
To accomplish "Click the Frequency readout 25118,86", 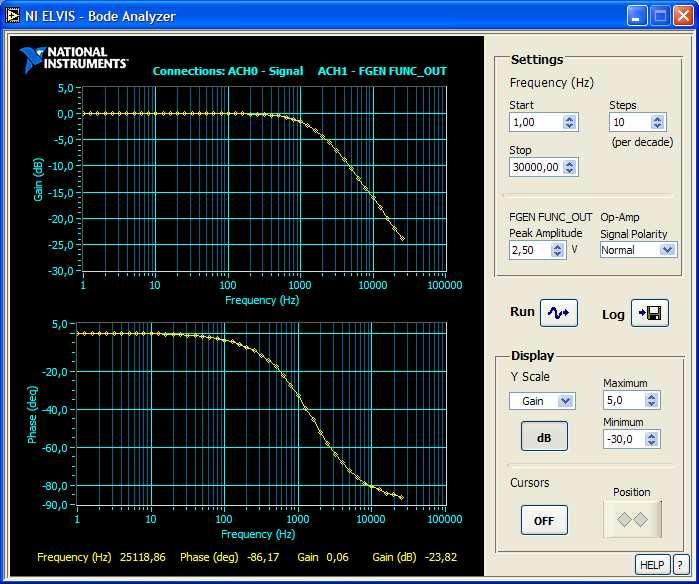I will pyautogui.click(x=143, y=557).
